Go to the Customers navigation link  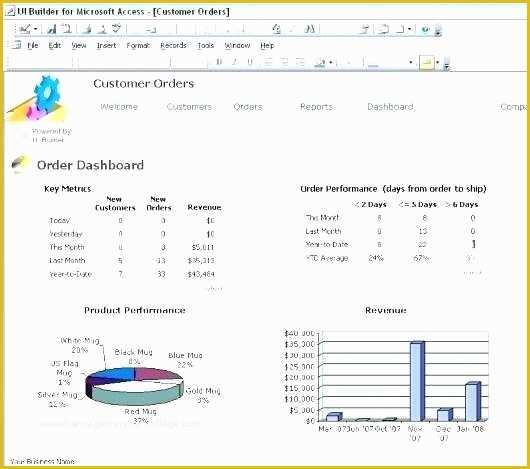[189, 107]
